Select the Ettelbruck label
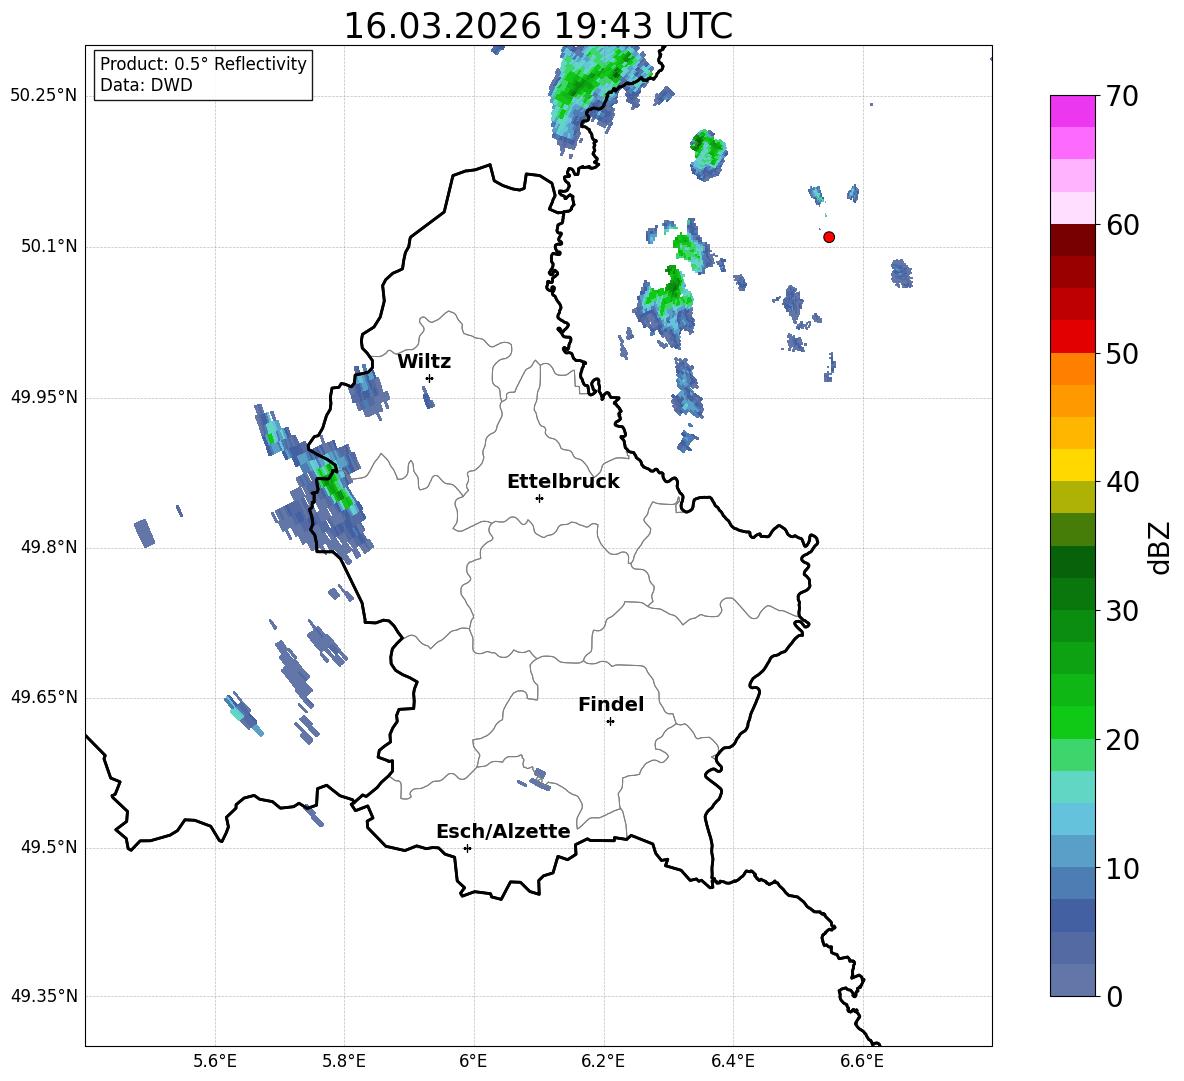This screenshot has height=1081, width=1184. [563, 482]
